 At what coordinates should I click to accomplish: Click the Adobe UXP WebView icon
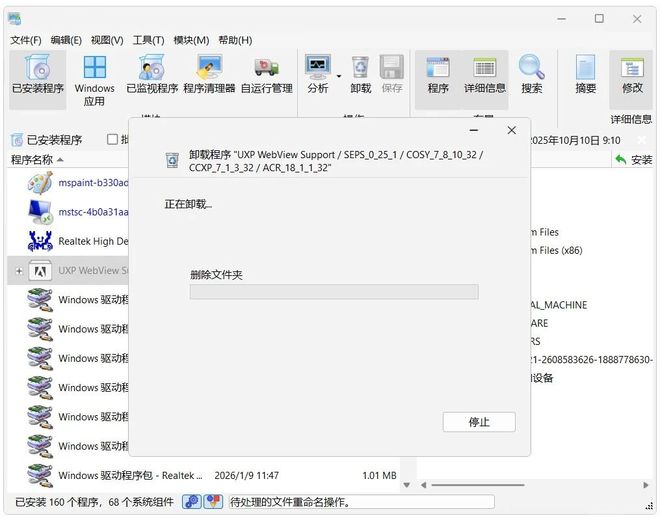pos(40,271)
